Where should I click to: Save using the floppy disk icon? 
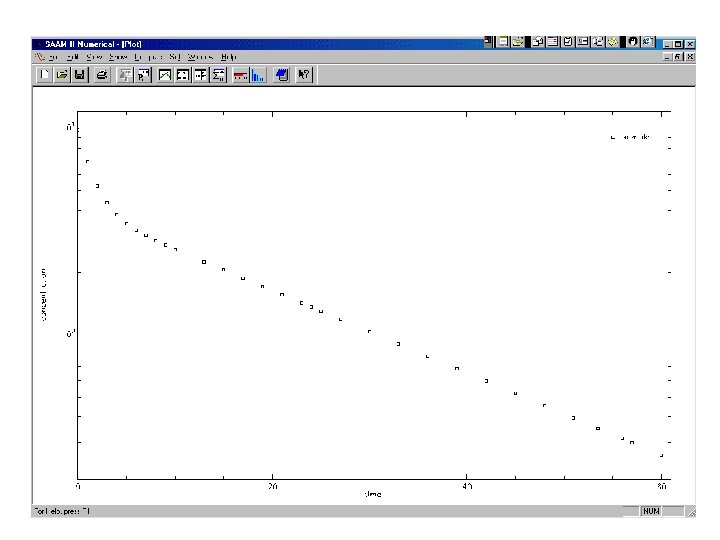(x=79, y=75)
